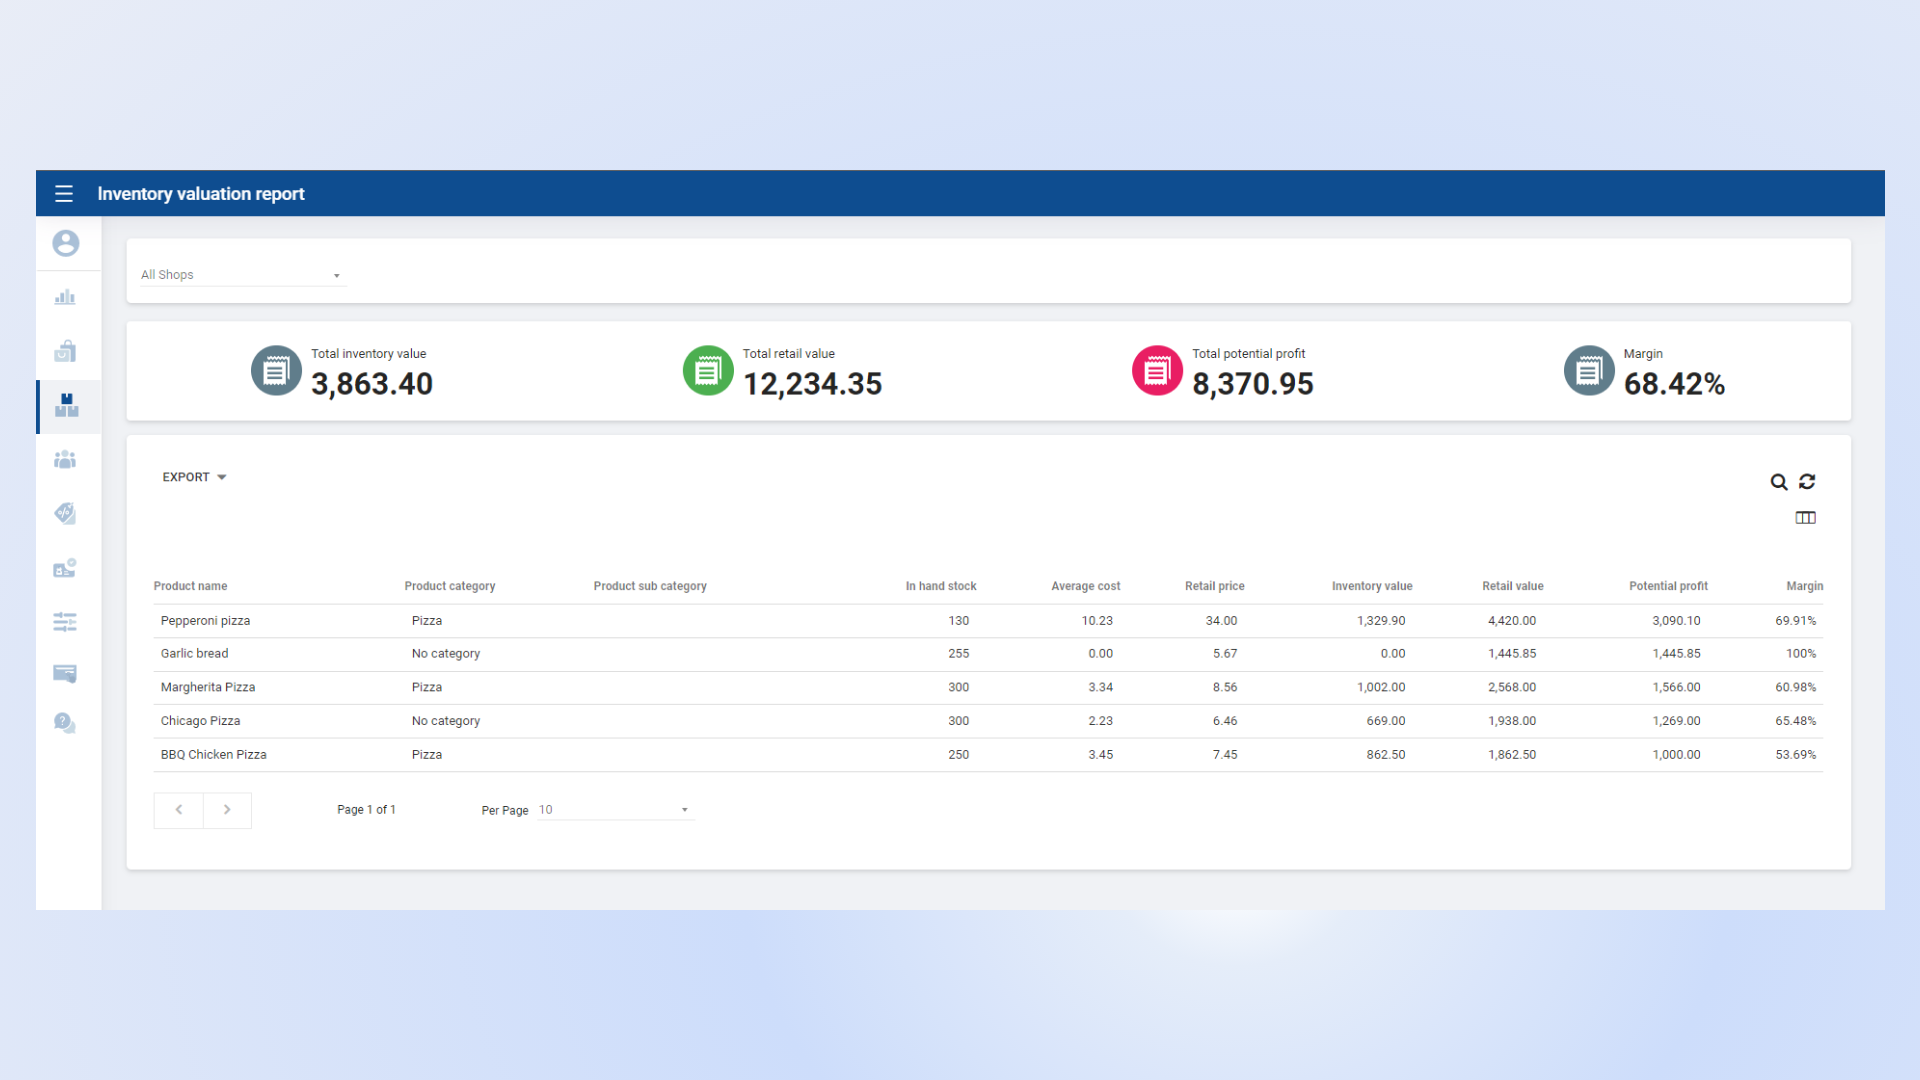
Task: Expand the All Shops dropdown
Action: [241, 275]
